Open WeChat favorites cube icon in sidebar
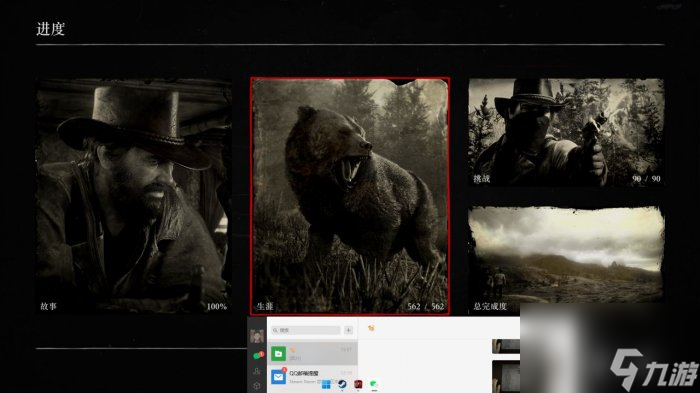This screenshot has width=700, height=393. point(257,385)
